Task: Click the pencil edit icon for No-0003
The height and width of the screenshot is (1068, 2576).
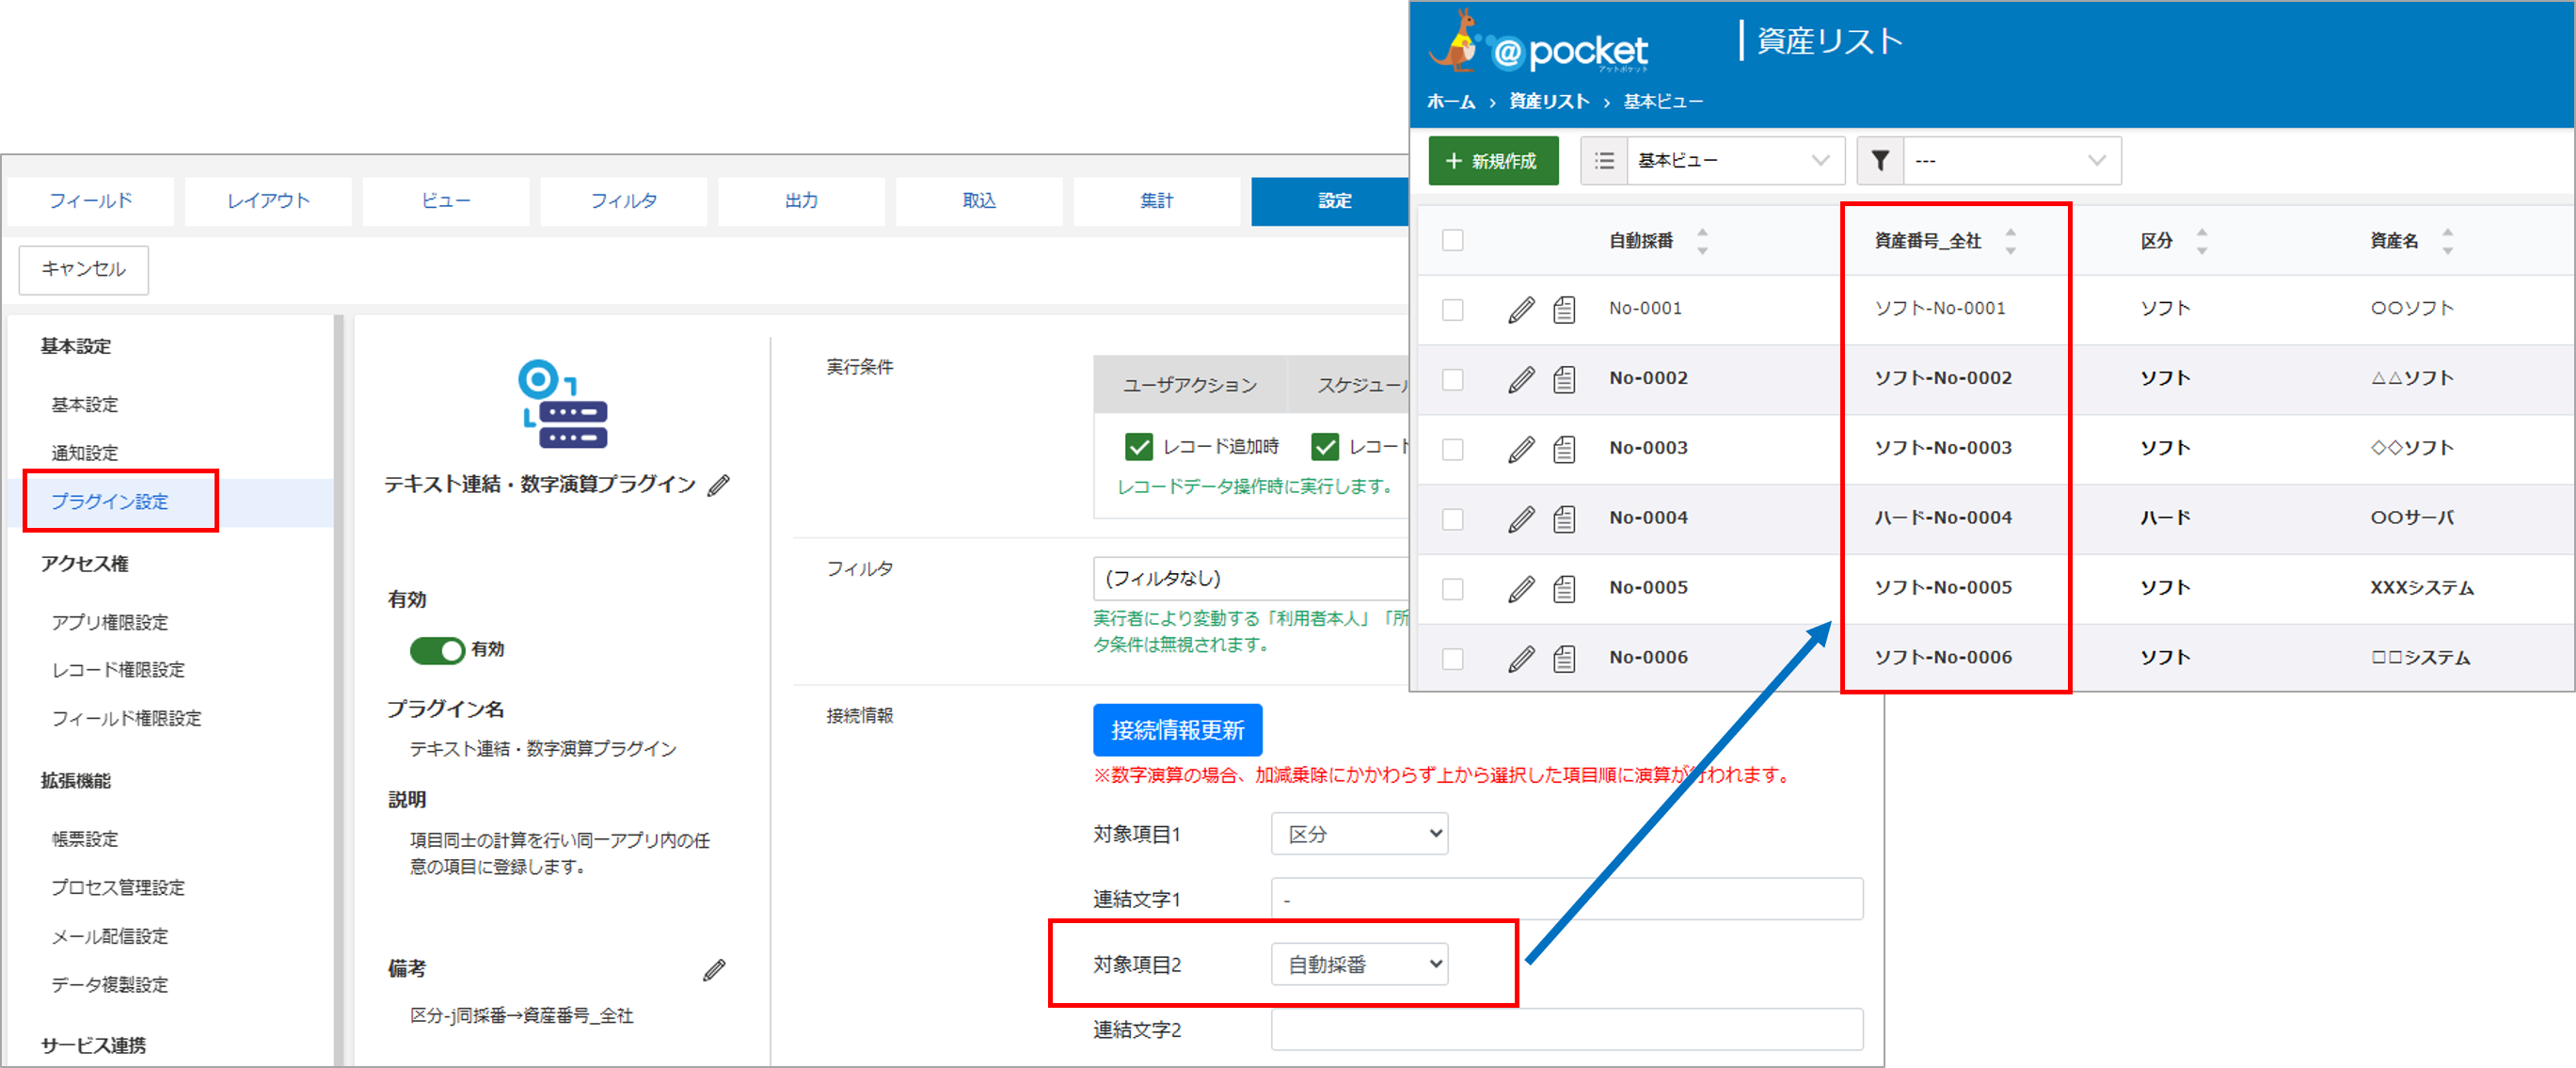Action: [x=1521, y=450]
